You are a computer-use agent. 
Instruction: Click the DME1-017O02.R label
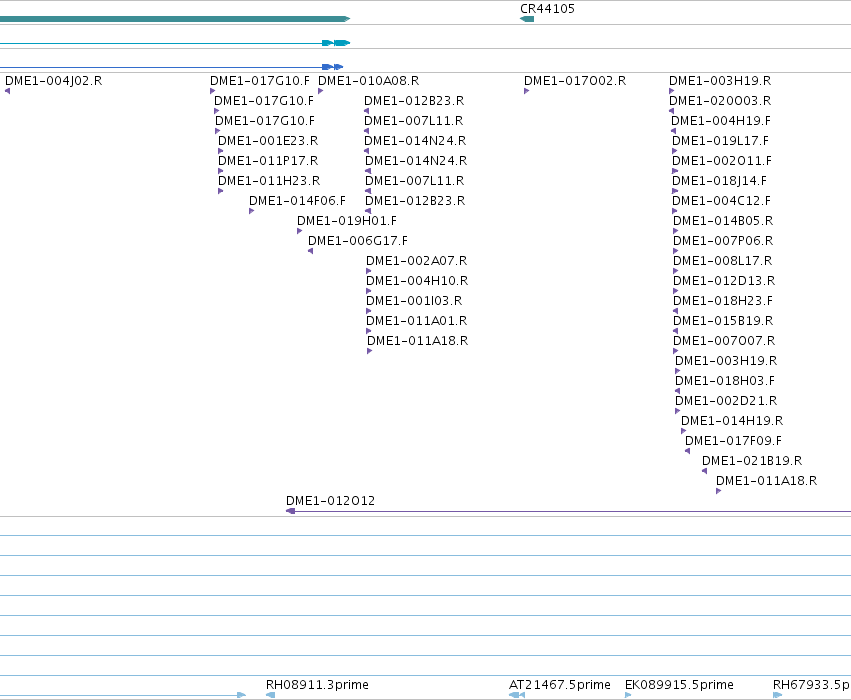575,81
